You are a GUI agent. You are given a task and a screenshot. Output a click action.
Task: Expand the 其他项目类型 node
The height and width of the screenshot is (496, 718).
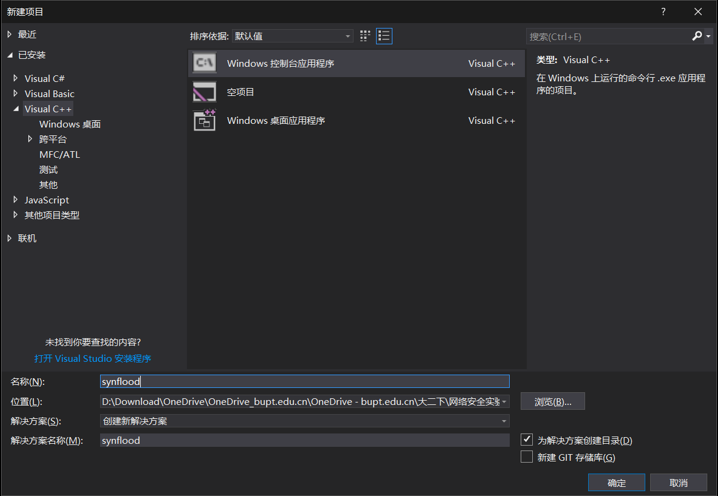pos(15,215)
